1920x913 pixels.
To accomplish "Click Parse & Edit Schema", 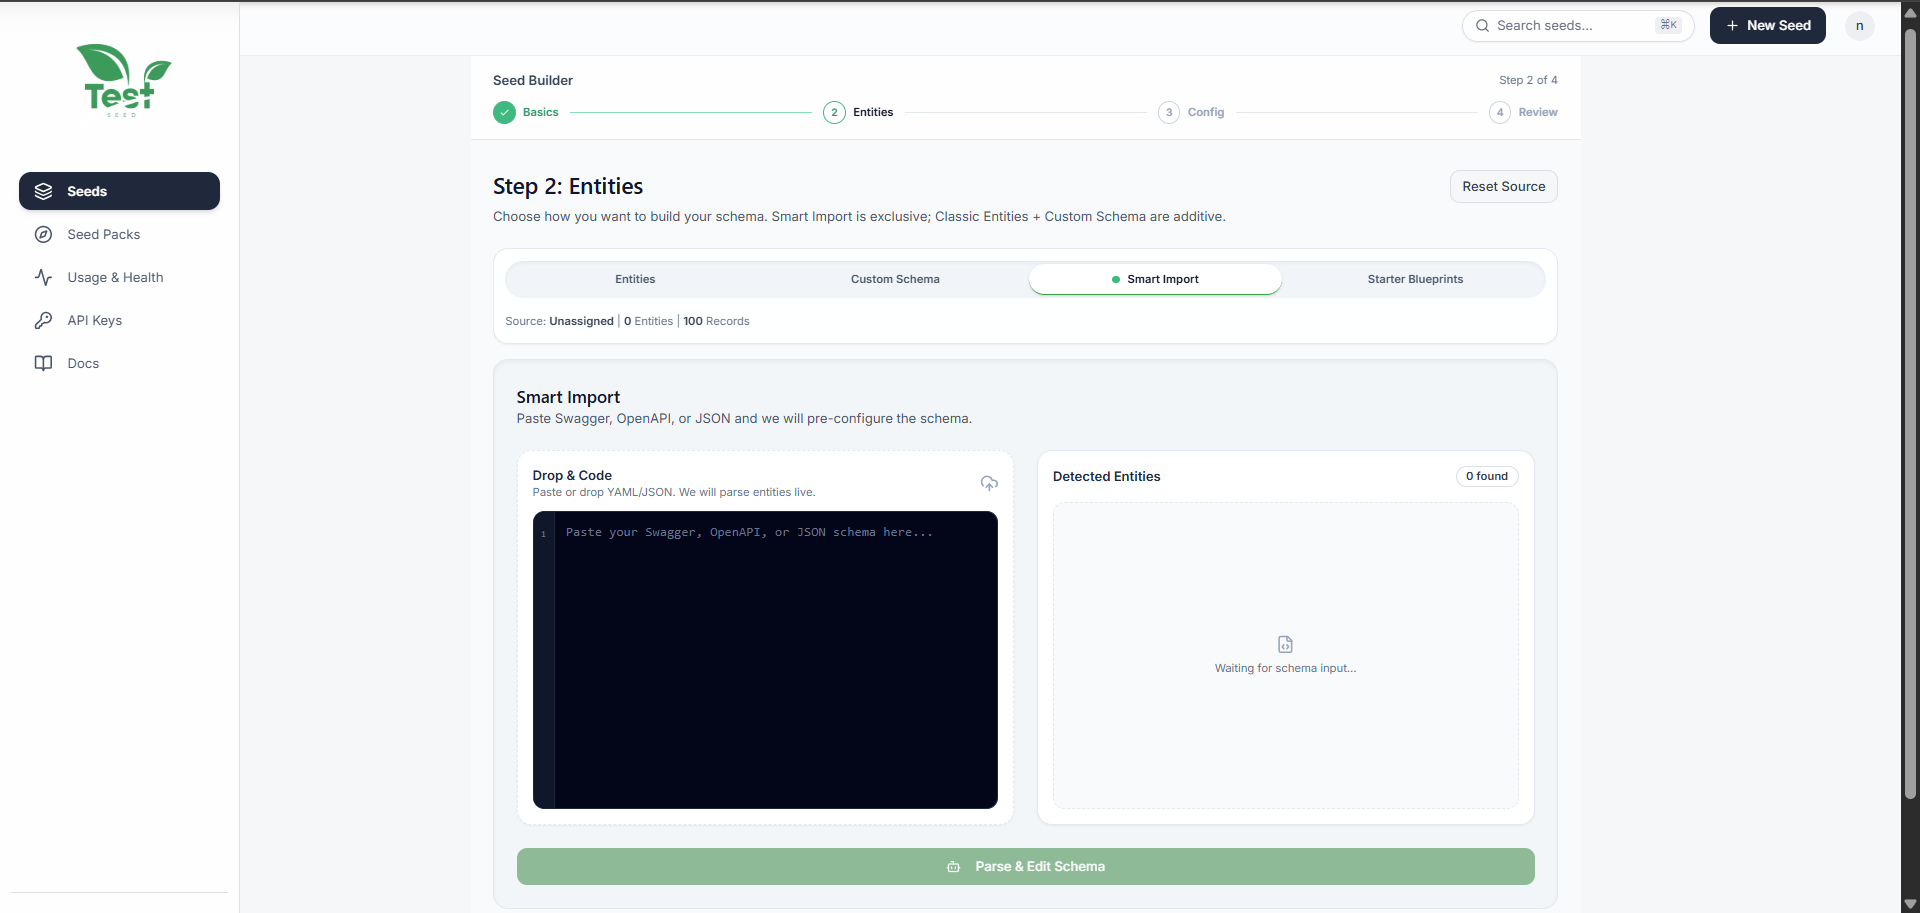I will click(1025, 866).
